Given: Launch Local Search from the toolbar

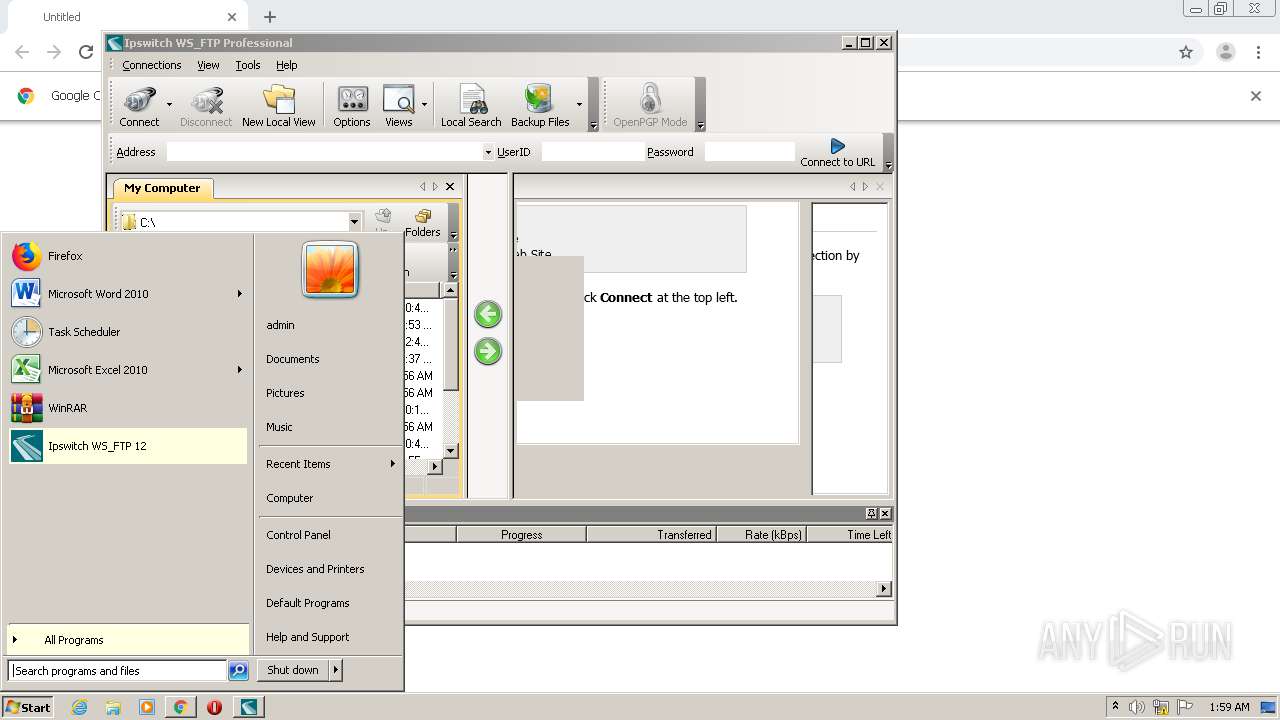Looking at the screenshot, I should [x=471, y=105].
